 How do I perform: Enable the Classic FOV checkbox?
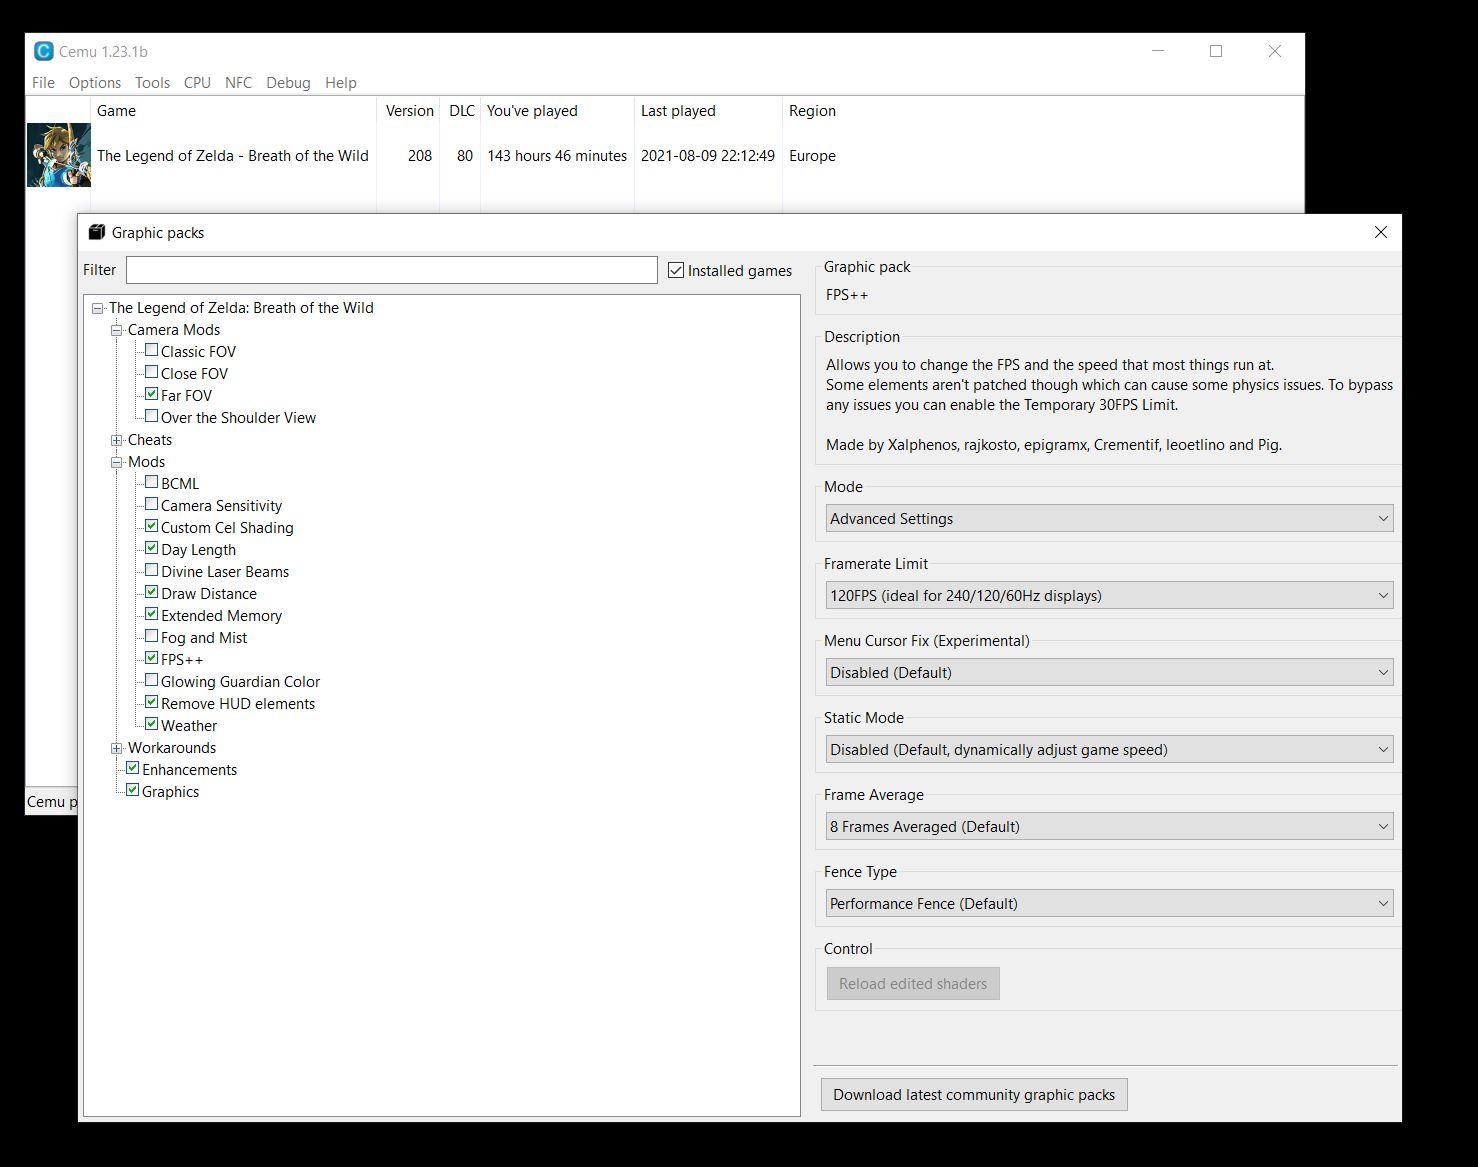pos(151,350)
